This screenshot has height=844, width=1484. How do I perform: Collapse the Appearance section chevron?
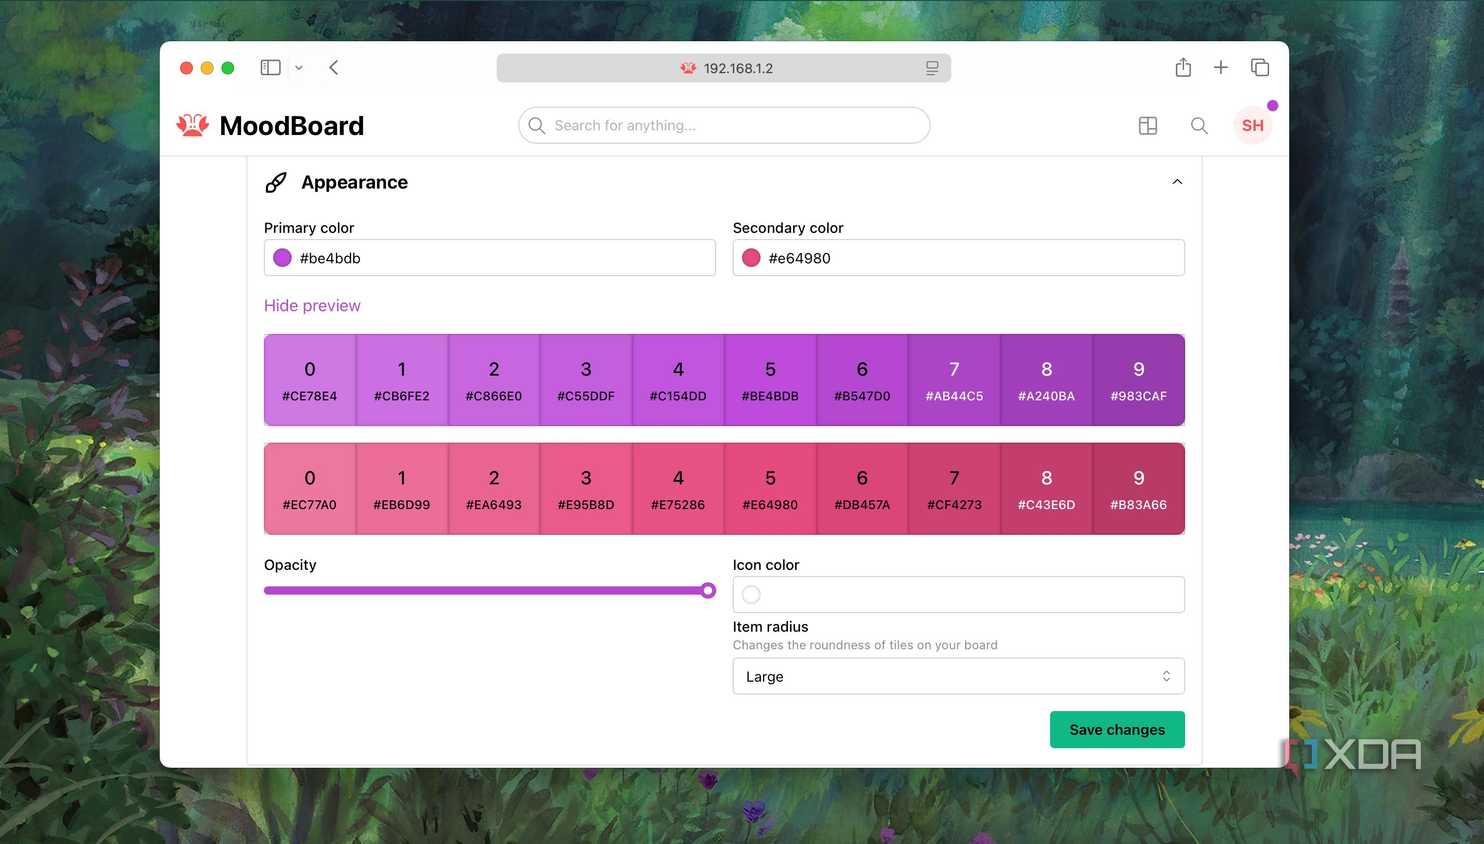pos(1177,182)
